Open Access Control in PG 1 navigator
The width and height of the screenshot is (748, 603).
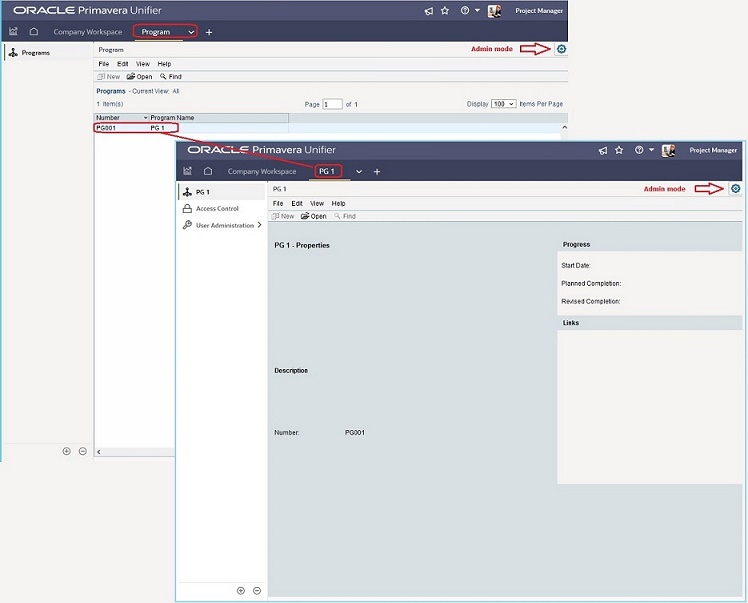click(x=217, y=208)
